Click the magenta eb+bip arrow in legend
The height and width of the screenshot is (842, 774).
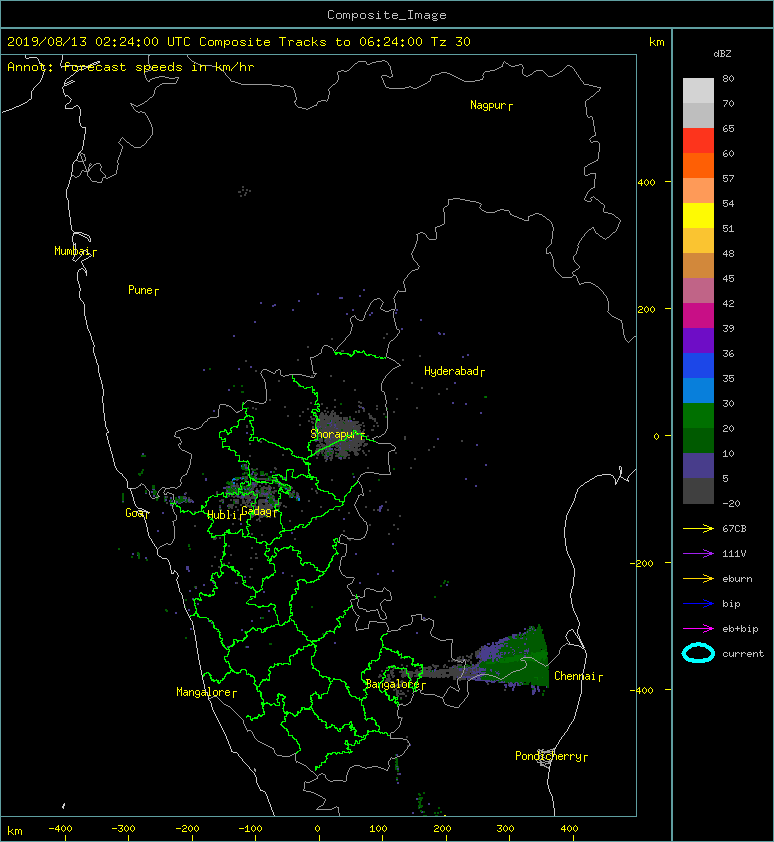point(698,628)
